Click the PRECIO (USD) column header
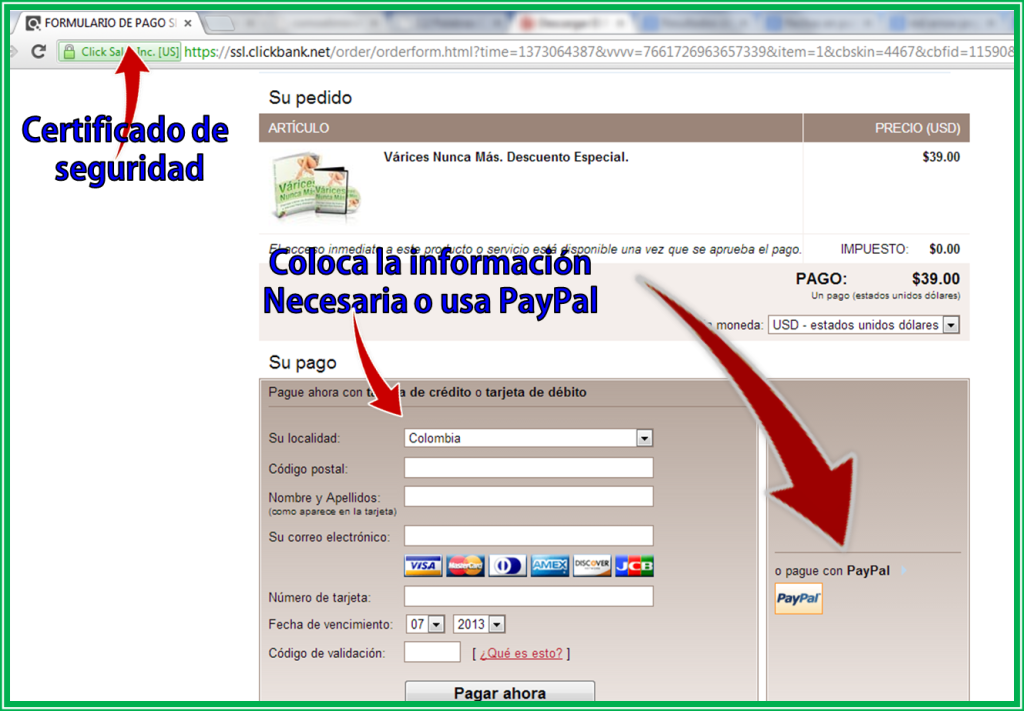This screenshot has height=711, width=1024. (x=917, y=128)
